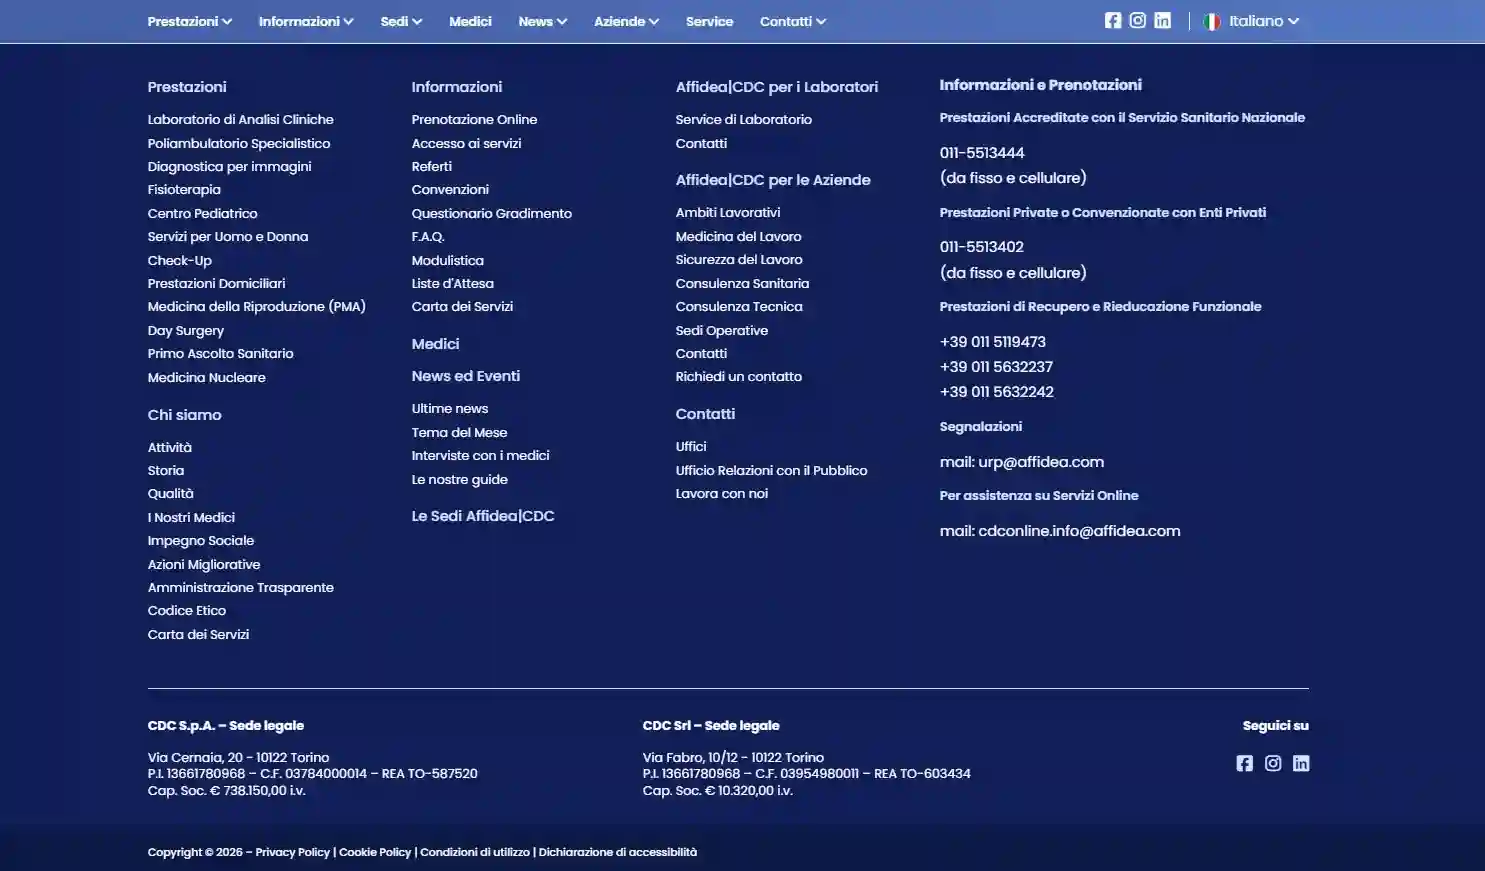The image size is (1485, 871).
Task: Click Facebook icon under Seguici su
Action: point(1244,763)
